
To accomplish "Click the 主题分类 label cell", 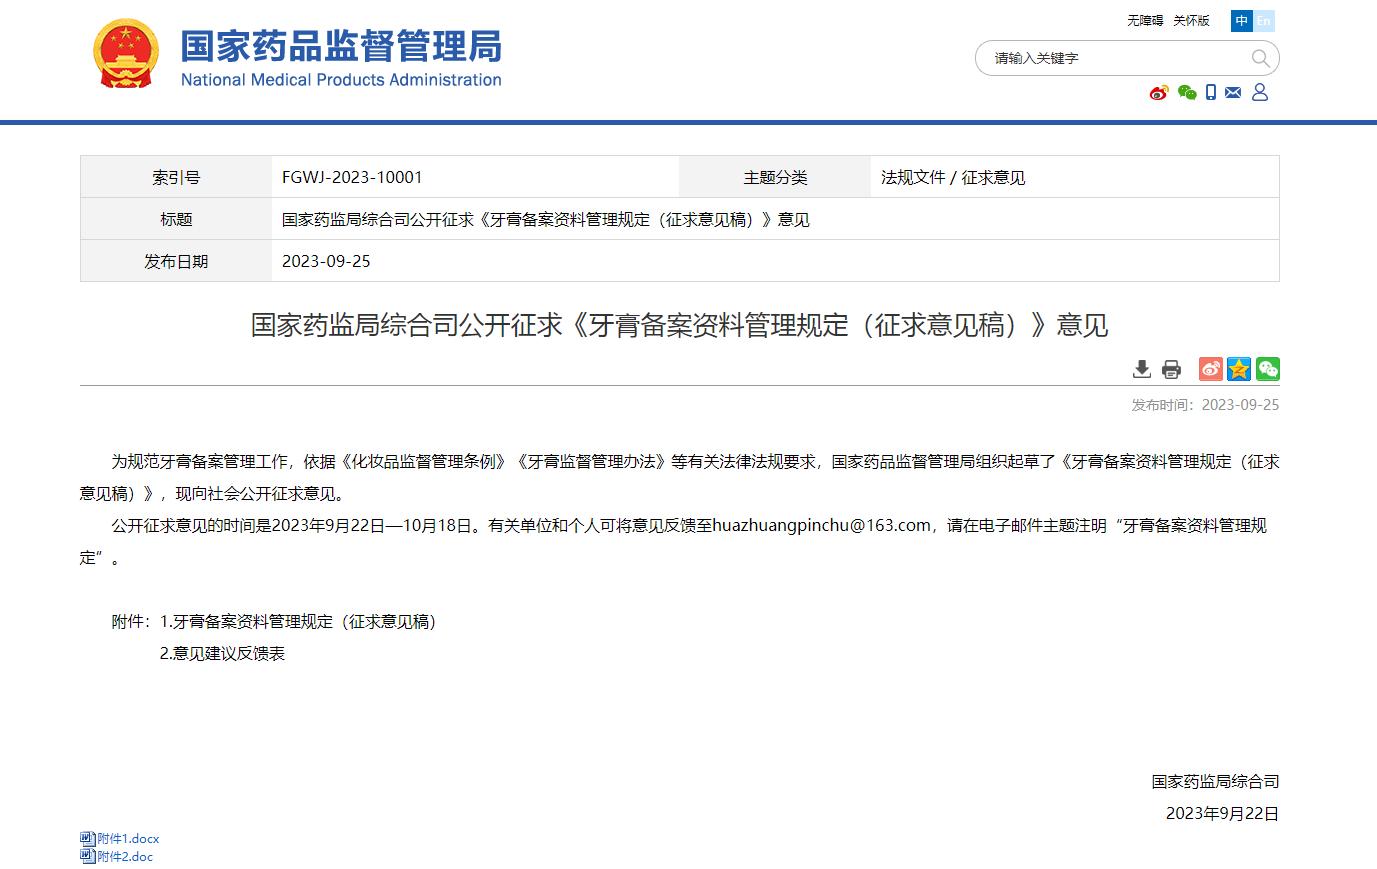I will [775, 177].
